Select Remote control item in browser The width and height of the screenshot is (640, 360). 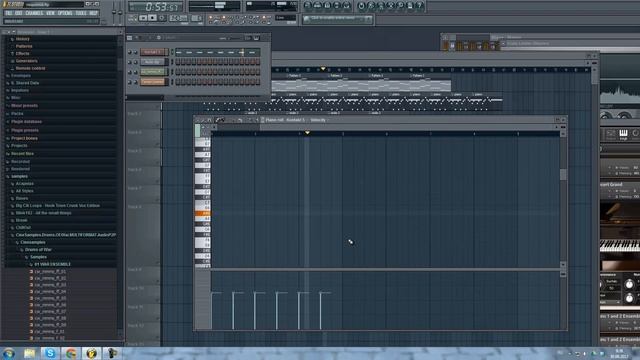(30, 68)
